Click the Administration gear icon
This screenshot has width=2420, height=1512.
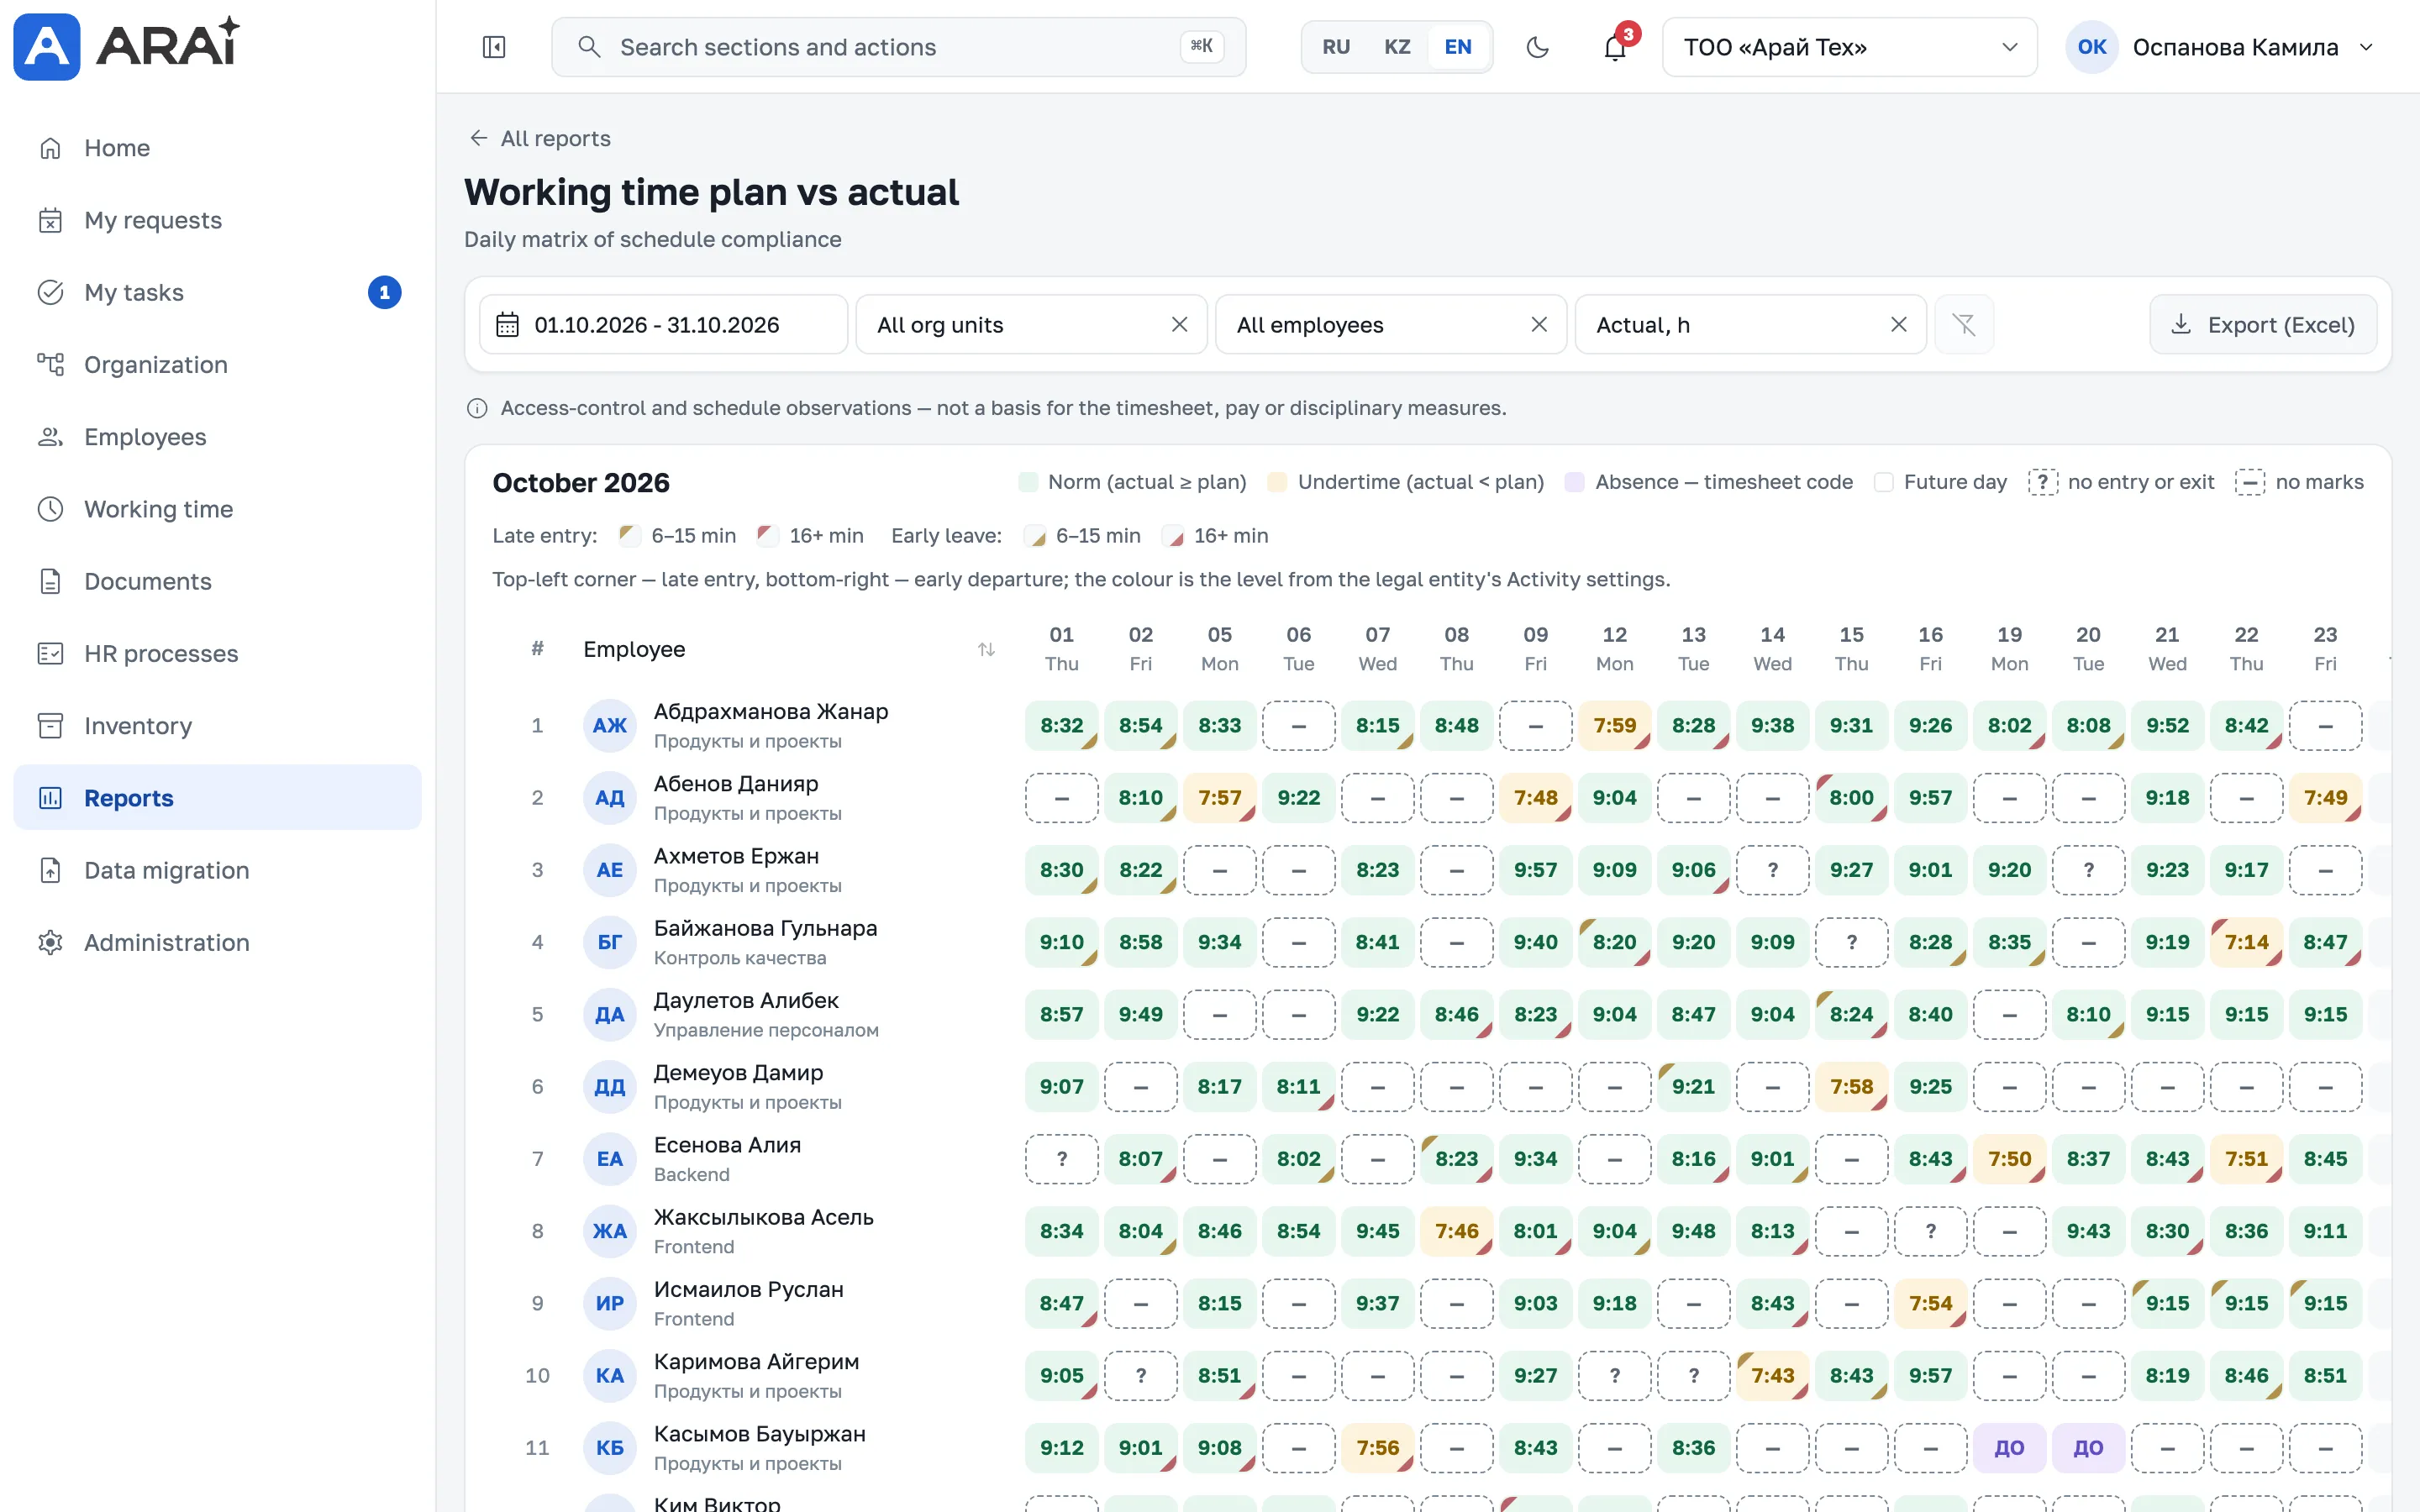click(50, 942)
